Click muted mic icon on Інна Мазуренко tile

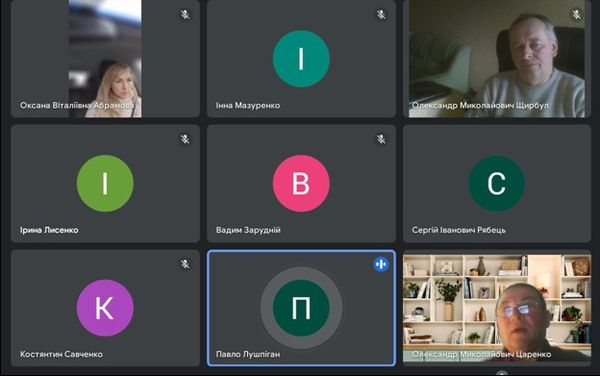(381, 15)
